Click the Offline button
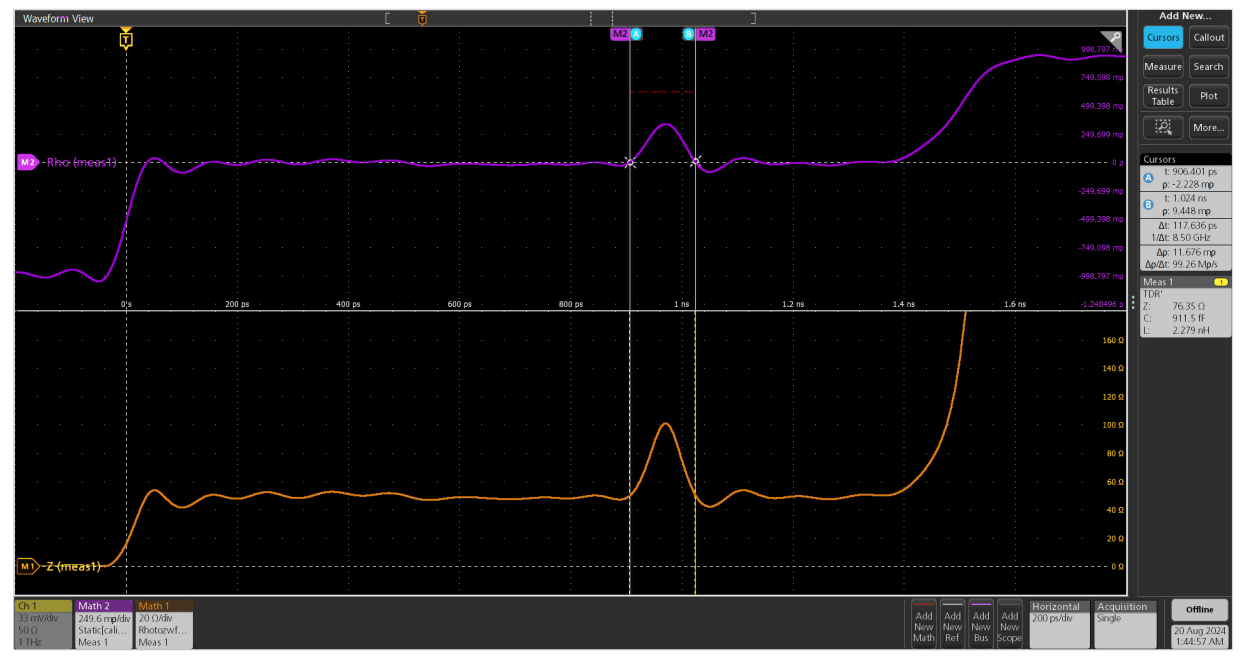This screenshot has height=658, width=1247. pyautogui.click(x=1200, y=609)
